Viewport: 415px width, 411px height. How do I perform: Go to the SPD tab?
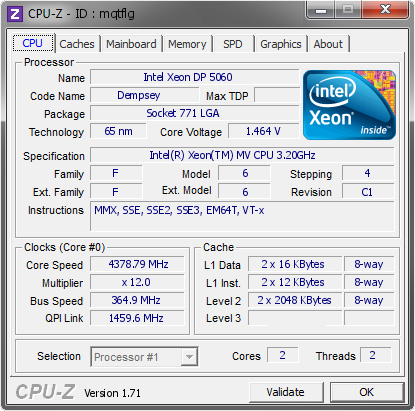click(x=233, y=44)
